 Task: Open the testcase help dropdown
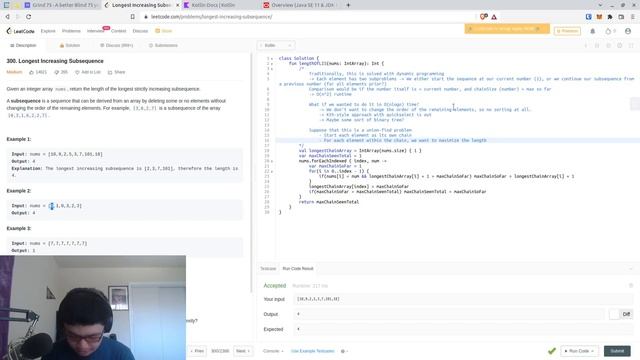(x=344, y=351)
